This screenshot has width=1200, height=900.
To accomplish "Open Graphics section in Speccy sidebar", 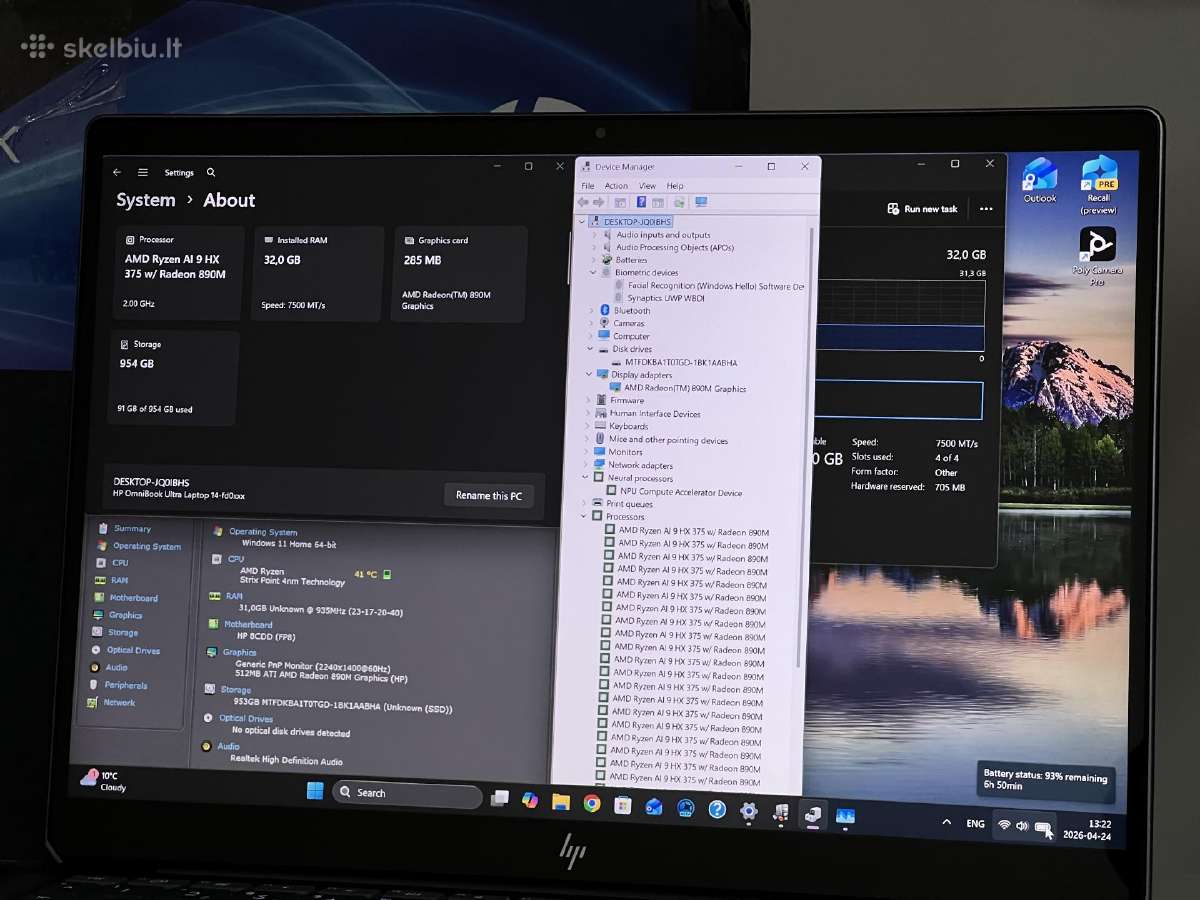I will pyautogui.click(x=118, y=615).
